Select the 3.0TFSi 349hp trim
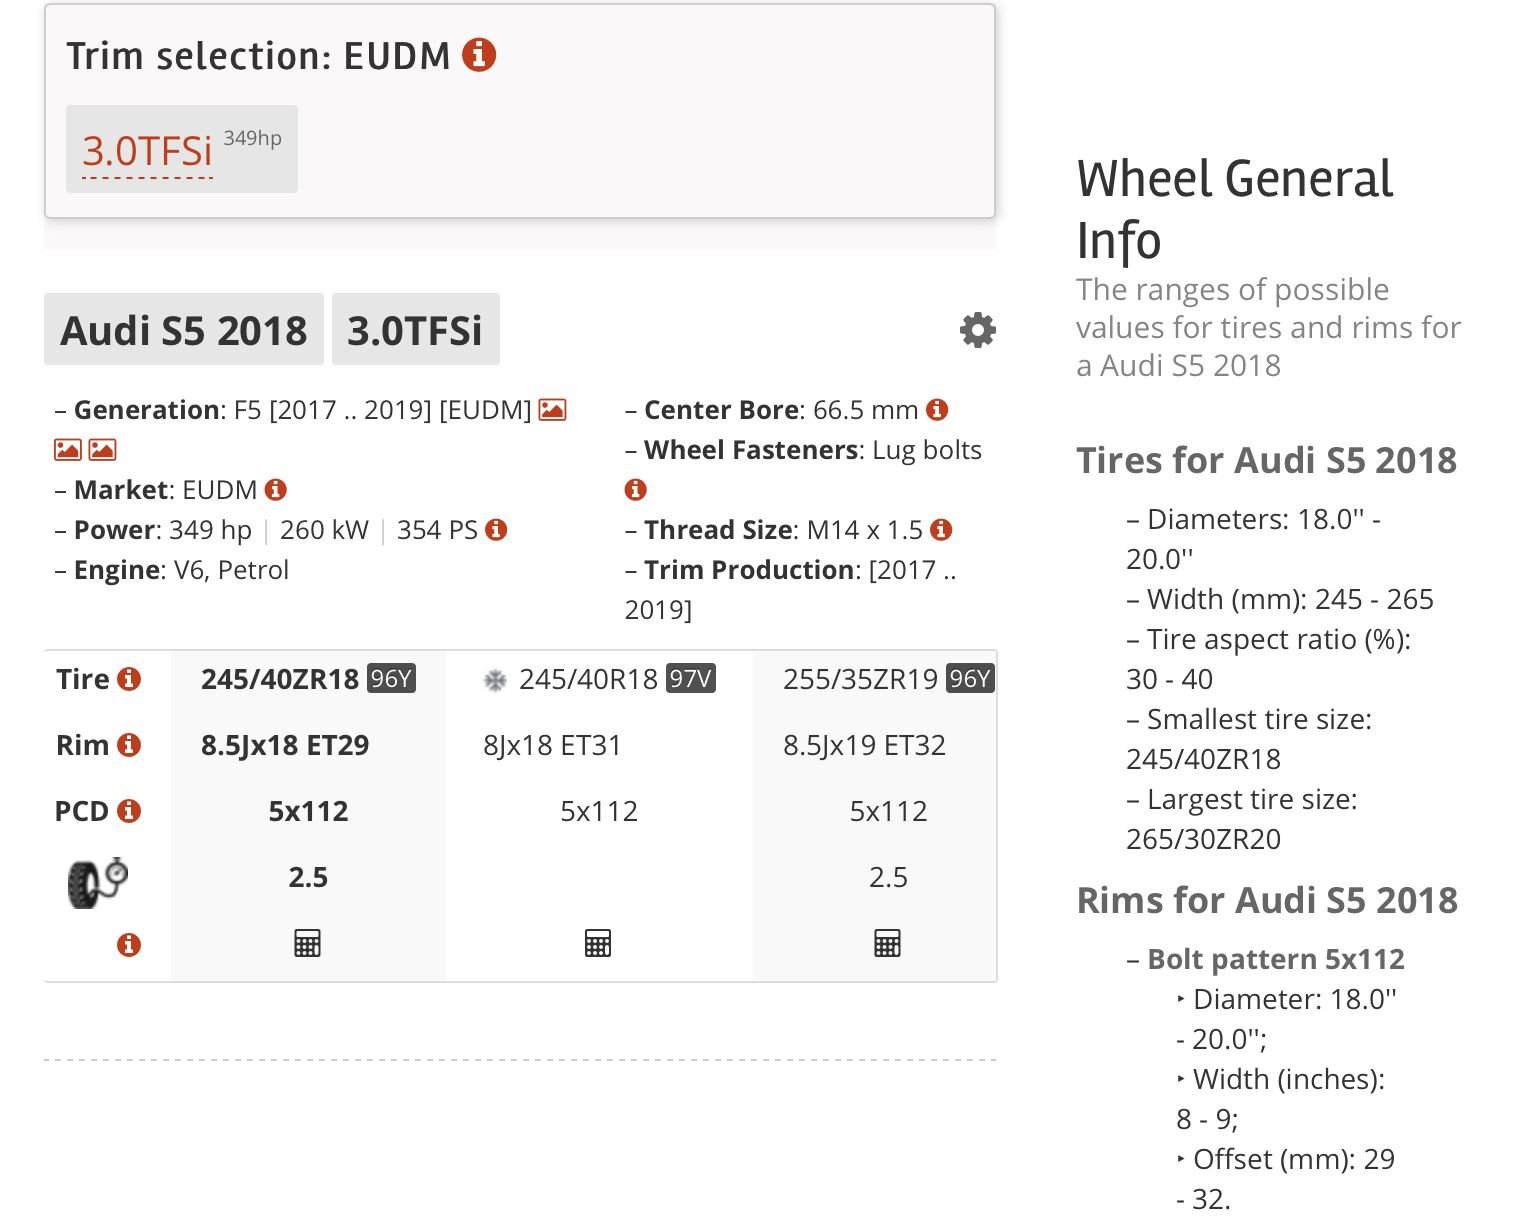The image size is (1536, 1226). [x=147, y=149]
